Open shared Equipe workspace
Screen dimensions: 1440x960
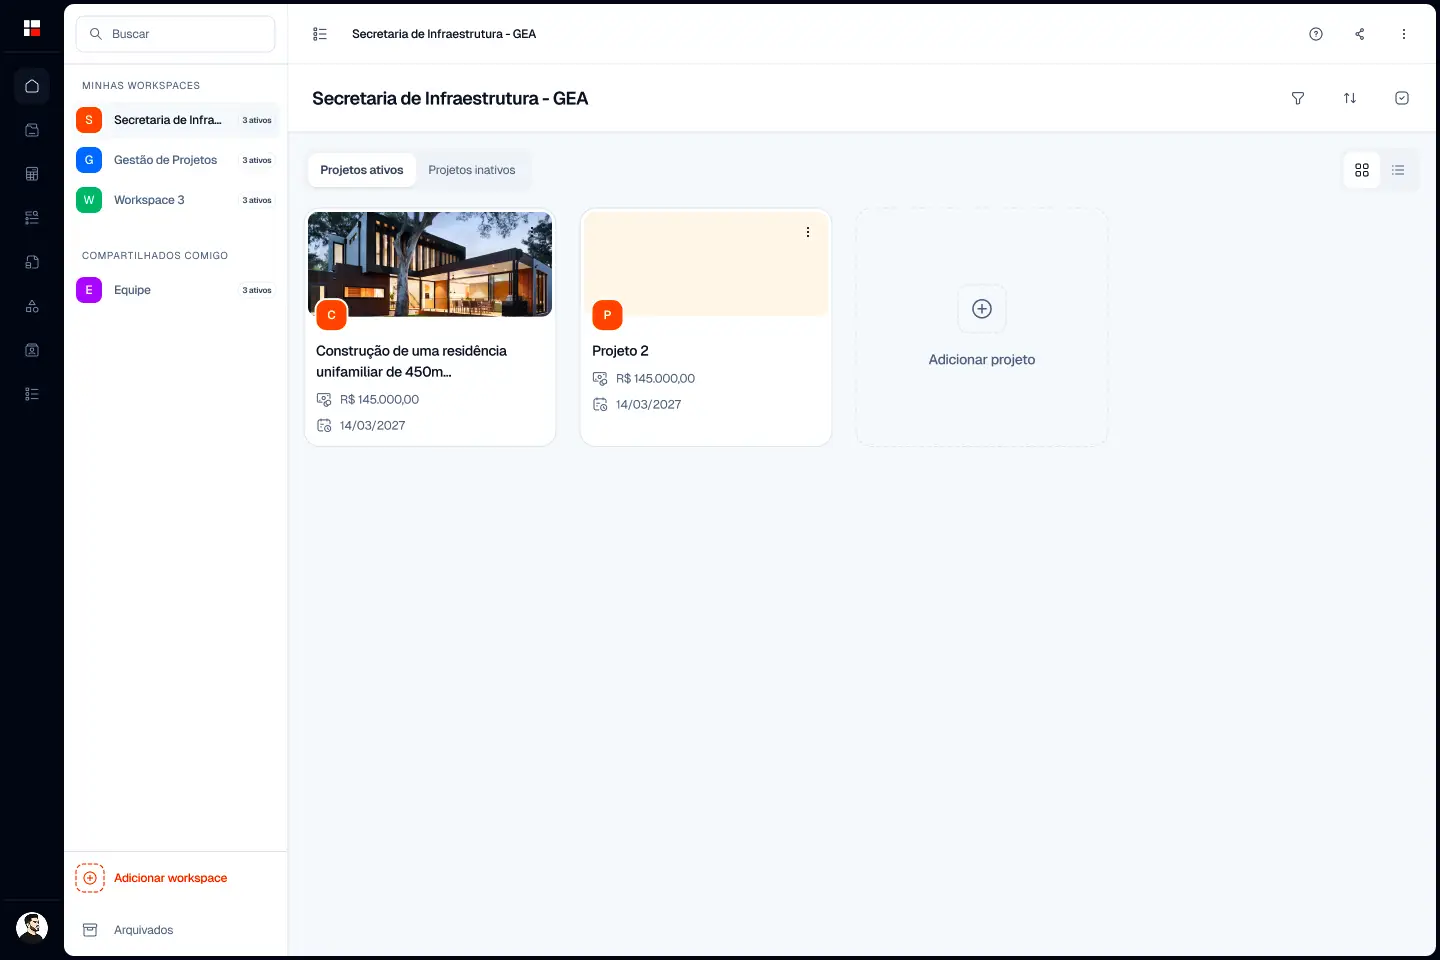click(176, 290)
